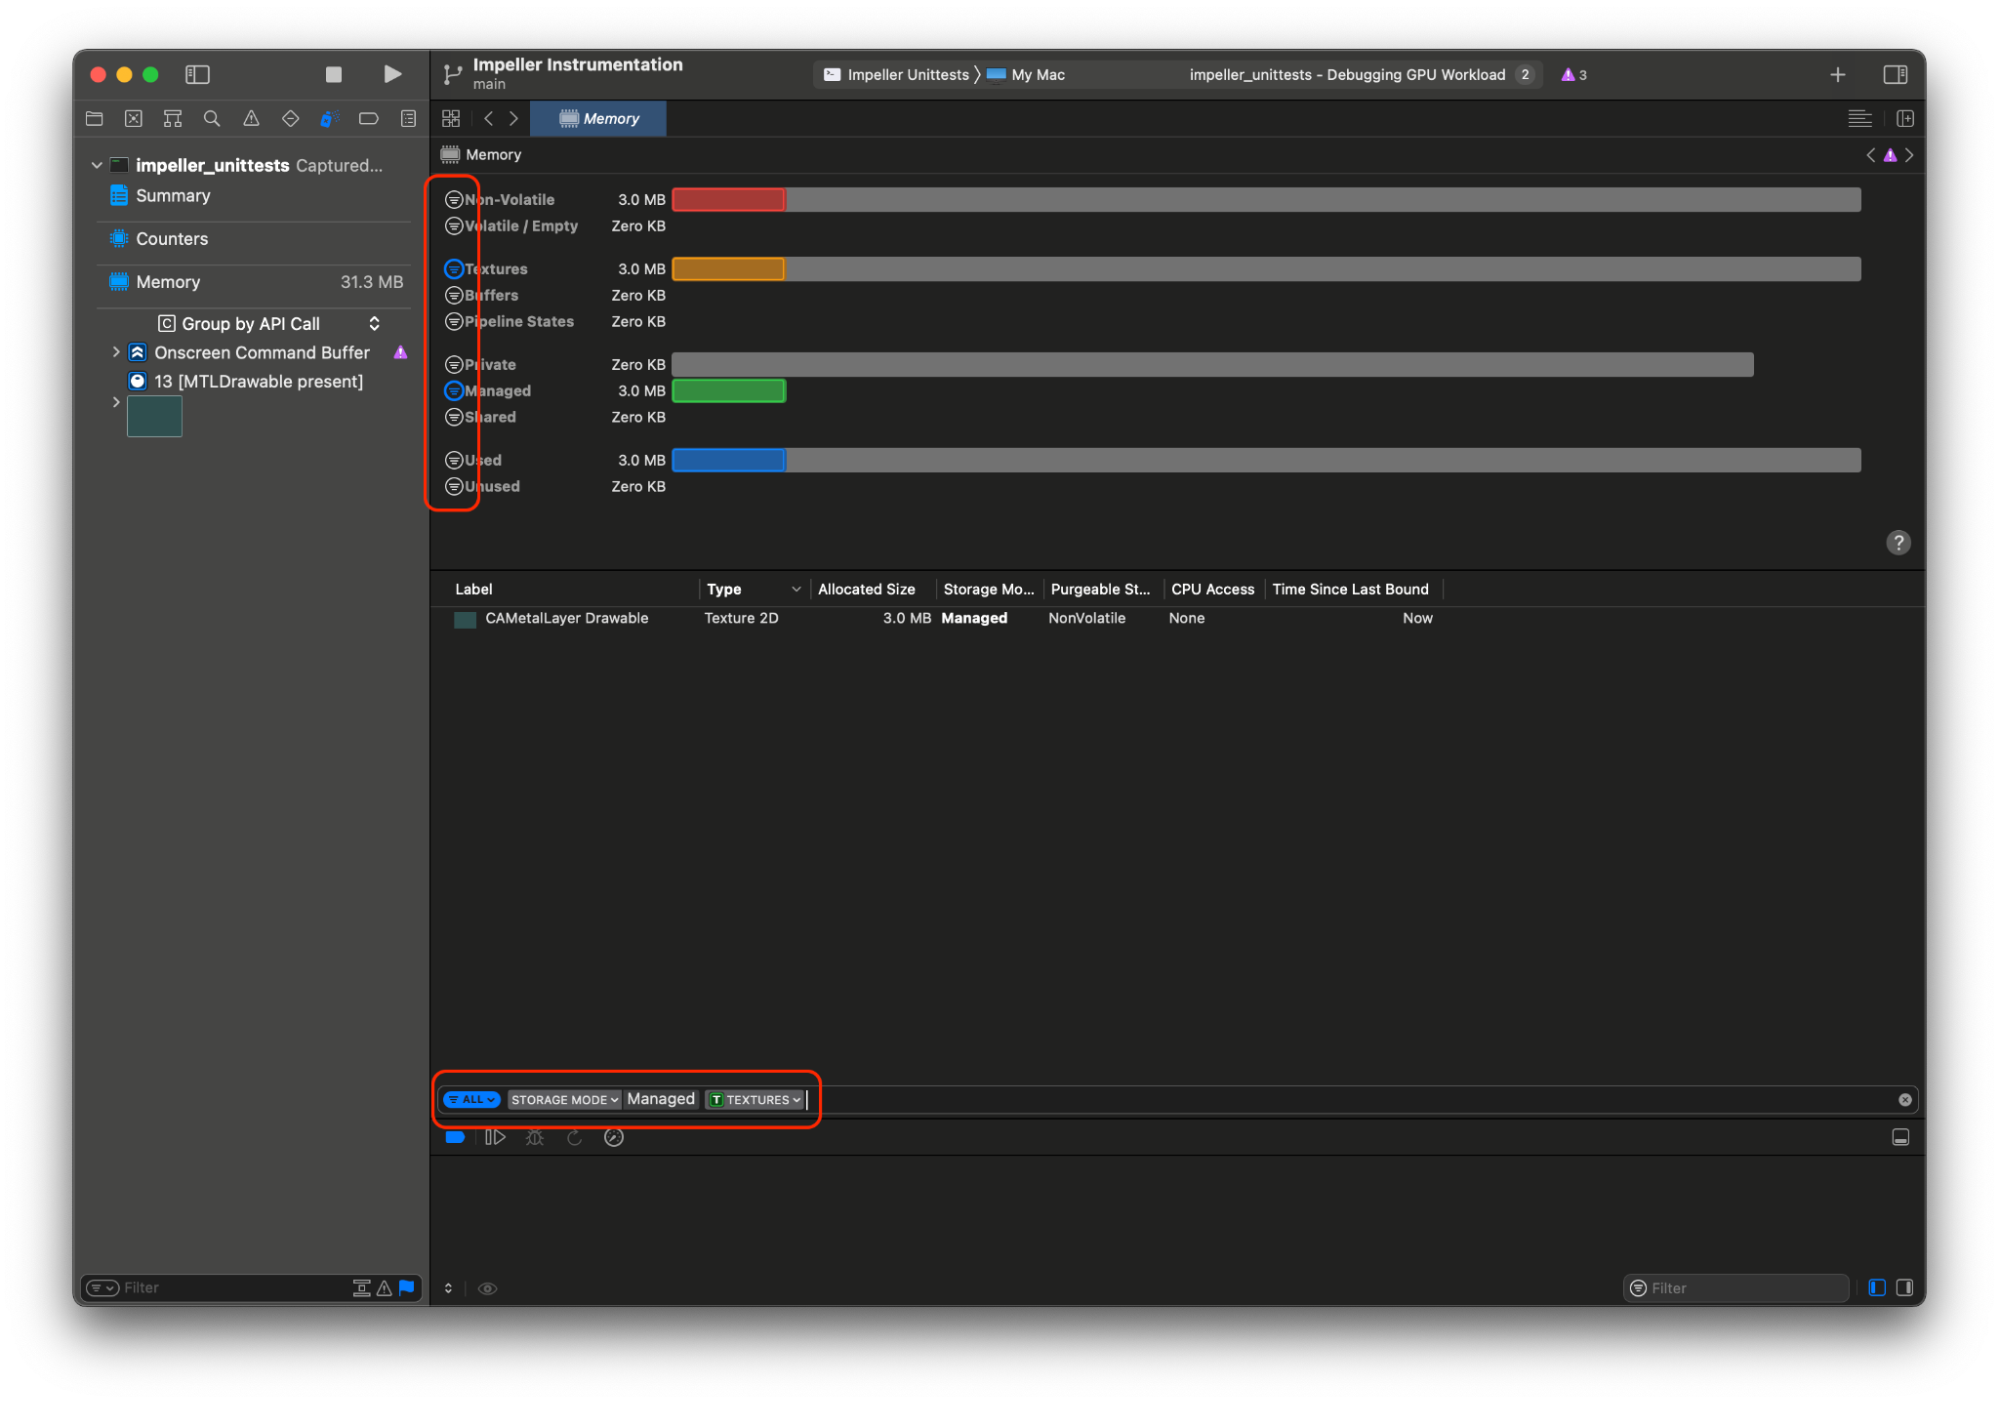The image size is (1999, 1404).
Task: Add a new window tab plus button
Action: point(1837,74)
